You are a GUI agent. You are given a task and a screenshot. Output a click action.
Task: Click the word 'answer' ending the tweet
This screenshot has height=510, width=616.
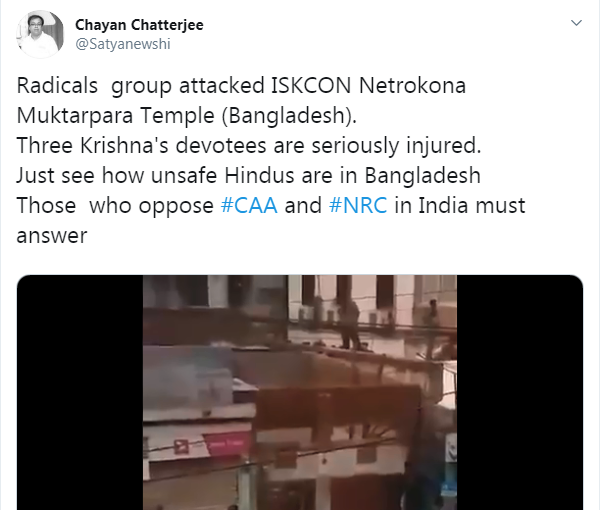pos(52,236)
